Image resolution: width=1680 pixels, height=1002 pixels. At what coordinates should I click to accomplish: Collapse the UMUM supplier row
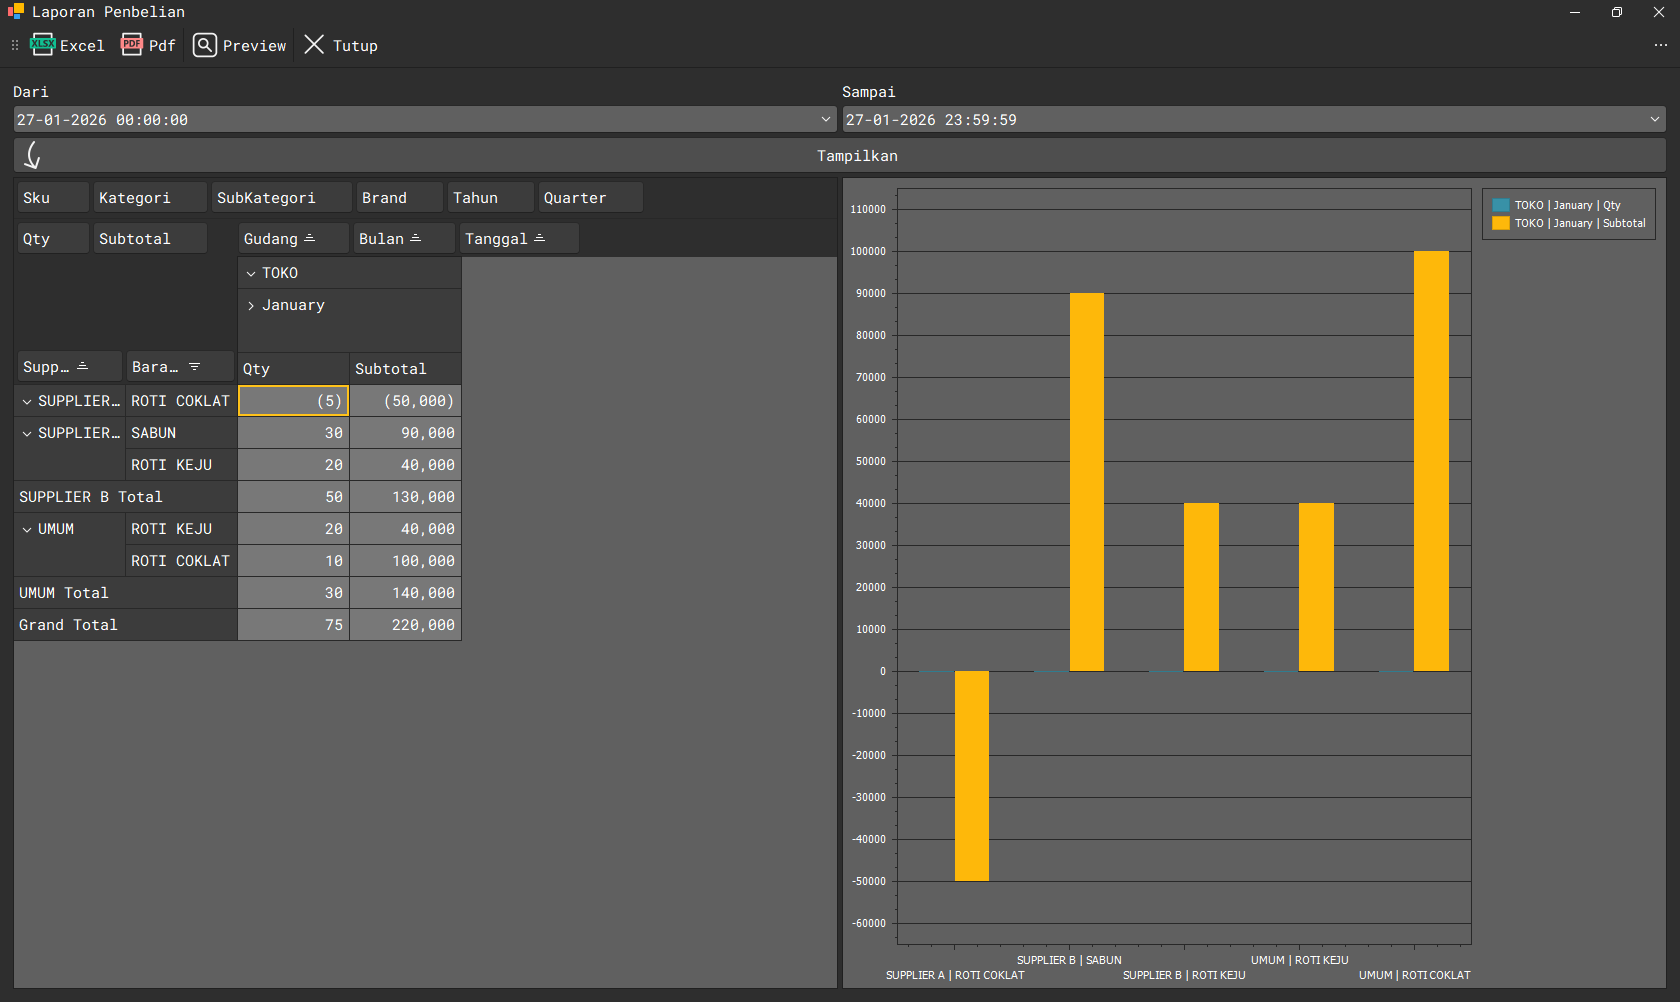click(27, 530)
